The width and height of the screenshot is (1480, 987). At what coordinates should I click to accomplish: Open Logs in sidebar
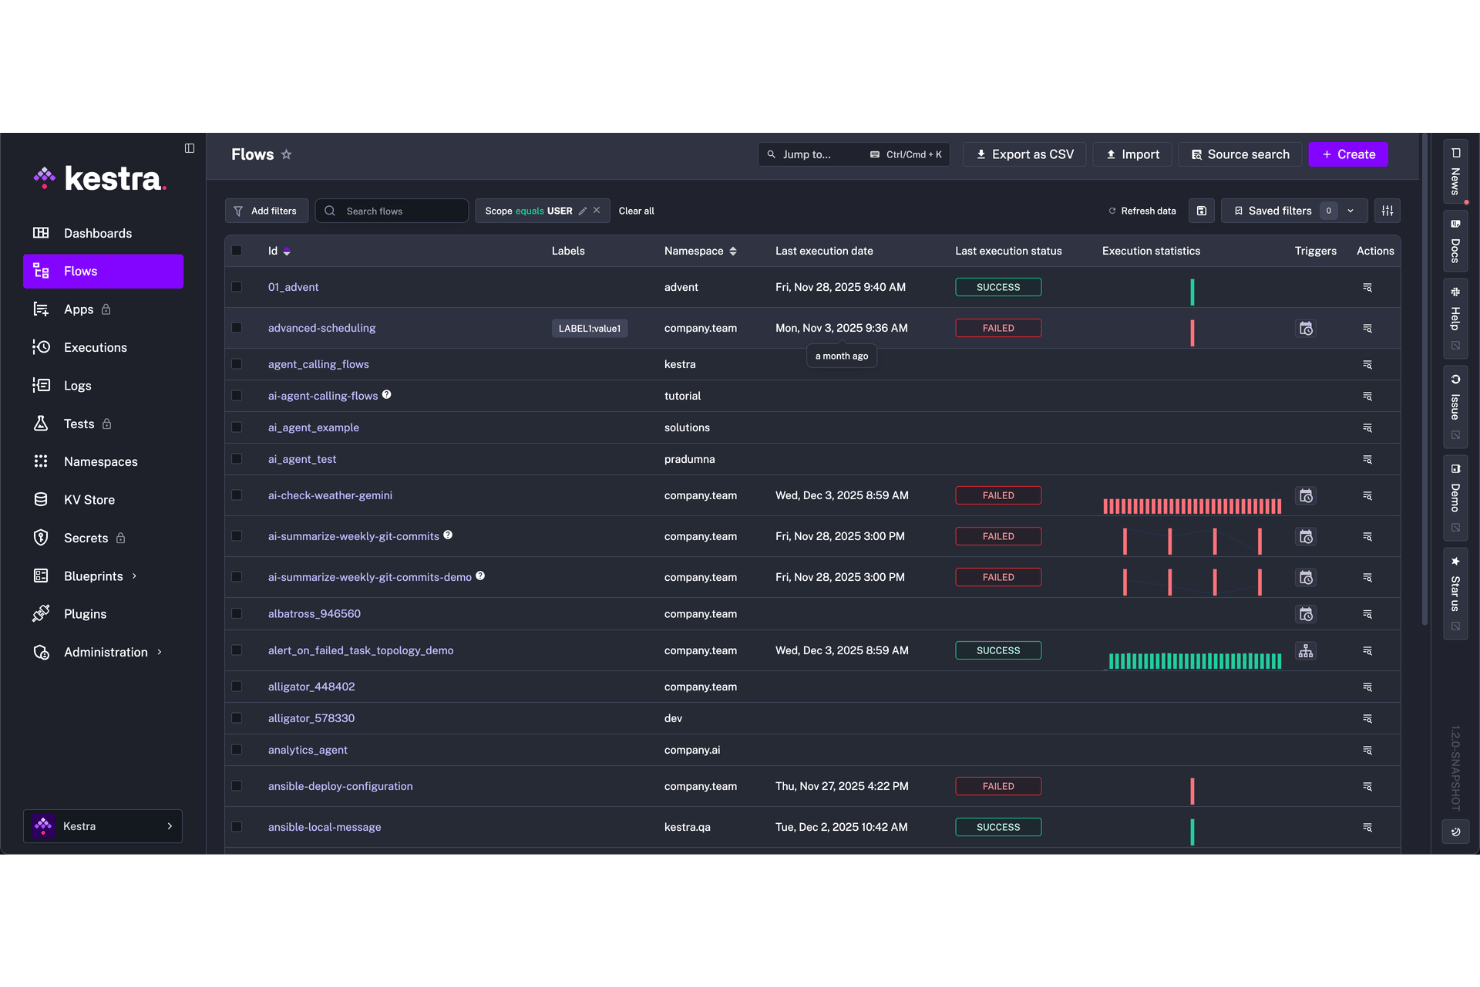pos(103,385)
